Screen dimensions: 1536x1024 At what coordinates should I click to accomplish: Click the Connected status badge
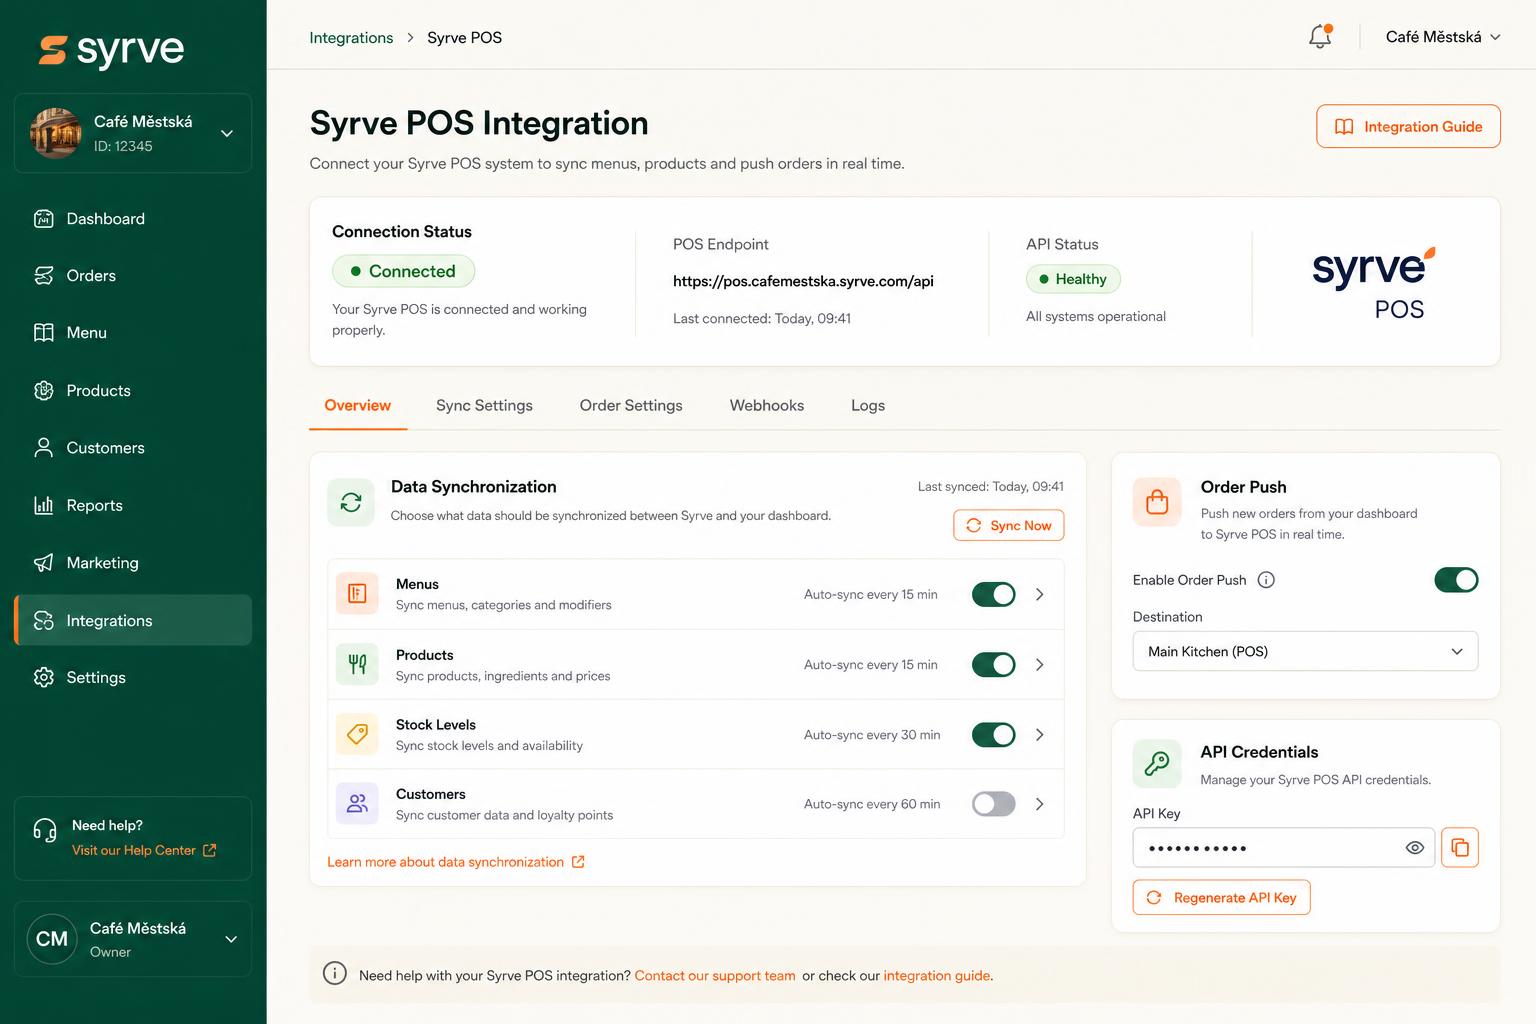[403, 271]
